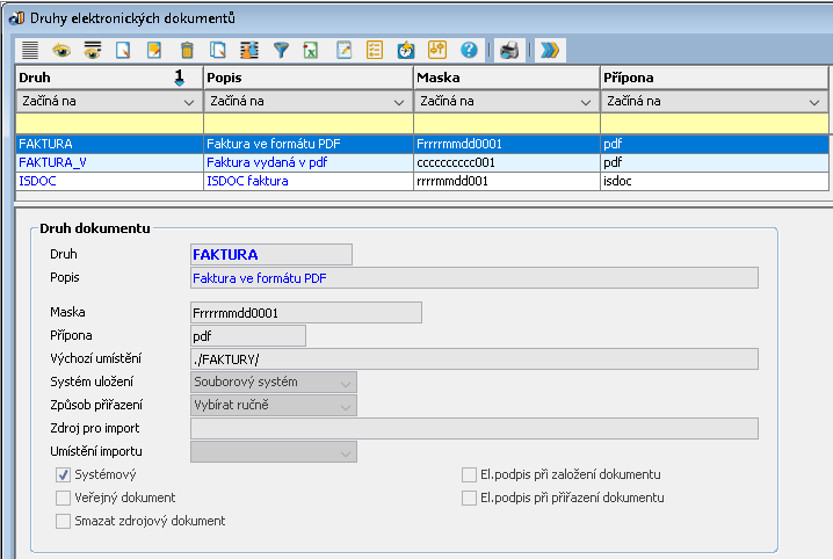Enable the Veřejný dokument checkbox
This screenshot has height=560, width=833.
[64, 498]
